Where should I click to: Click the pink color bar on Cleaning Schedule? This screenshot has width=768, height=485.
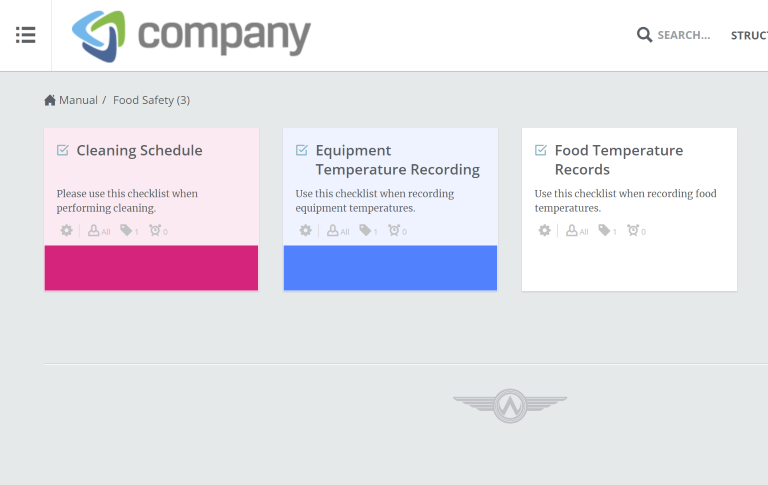[151, 268]
